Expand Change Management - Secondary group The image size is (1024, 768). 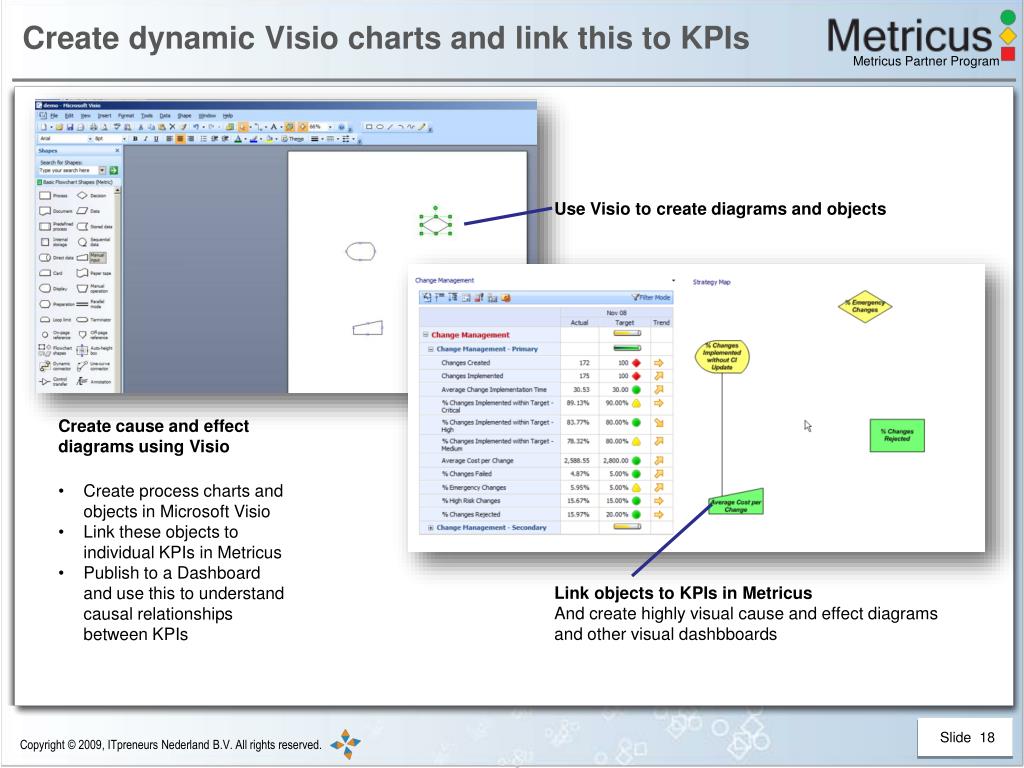[x=431, y=528]
